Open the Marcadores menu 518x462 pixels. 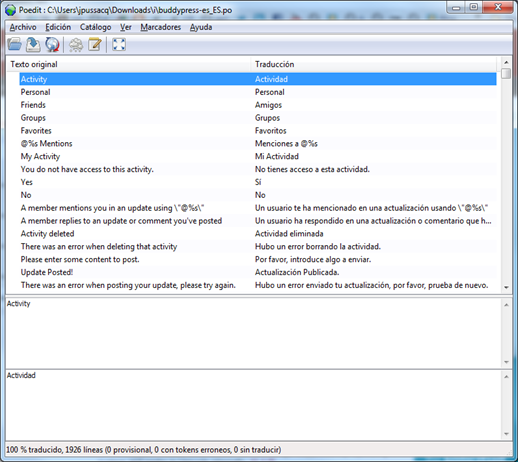coord(161,27)
